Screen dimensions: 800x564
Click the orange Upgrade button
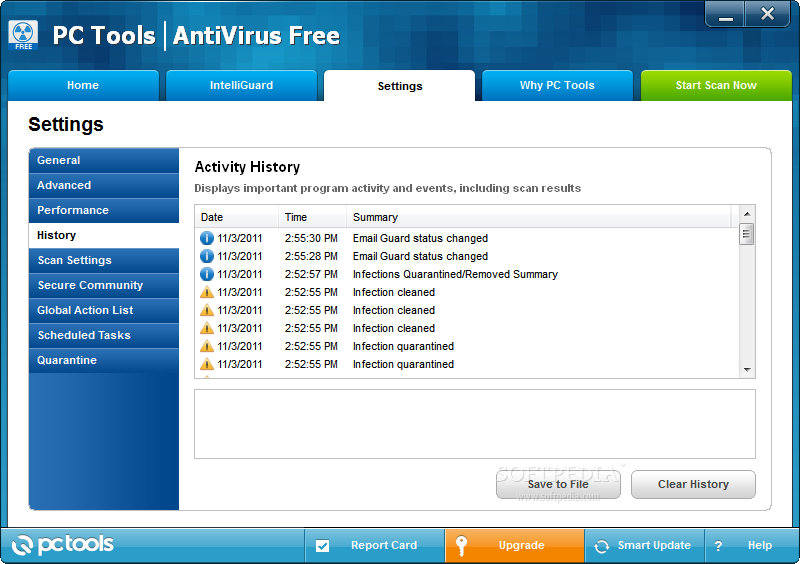pos(514,546)
